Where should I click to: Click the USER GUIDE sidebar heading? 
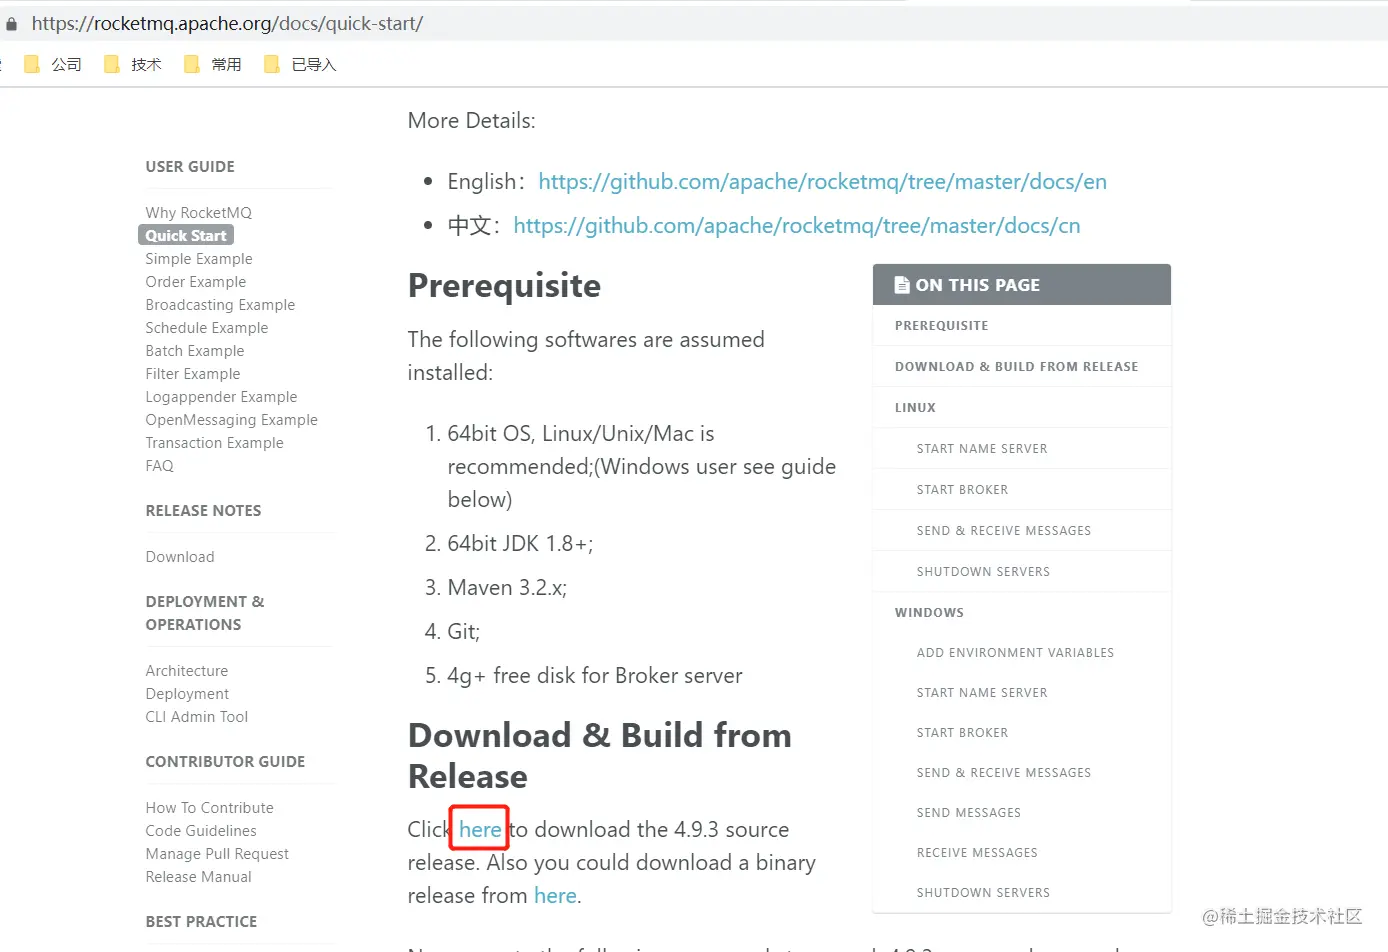tap(190, 166)
